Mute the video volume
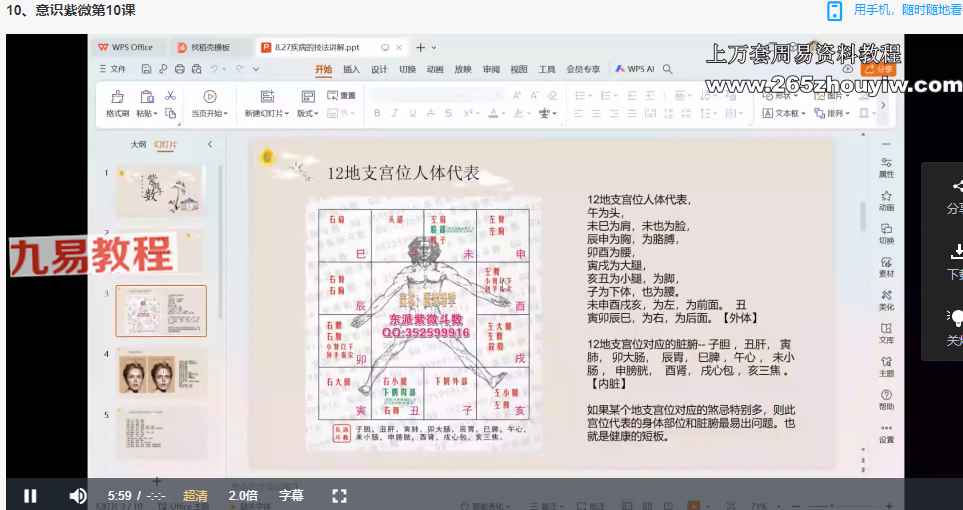 (77, 495)
